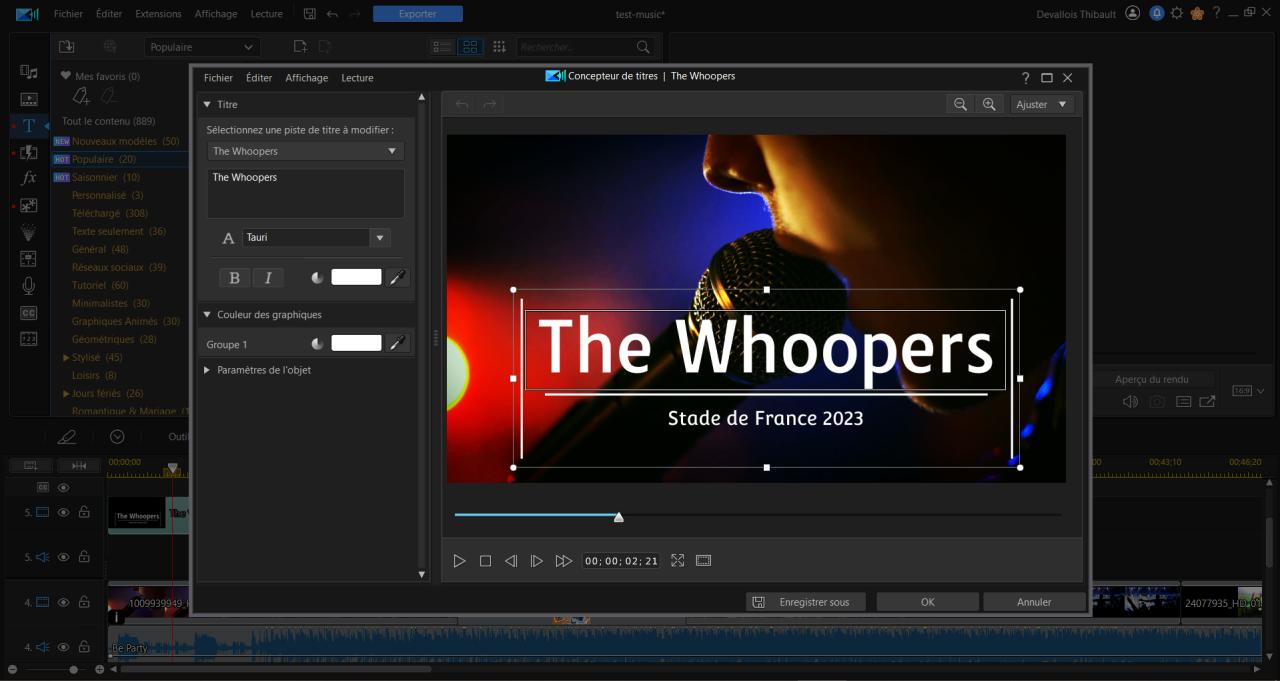This screenshot has width=1280, height=681.
Task: Switch the preview to full screen
Action: [677, 561]
